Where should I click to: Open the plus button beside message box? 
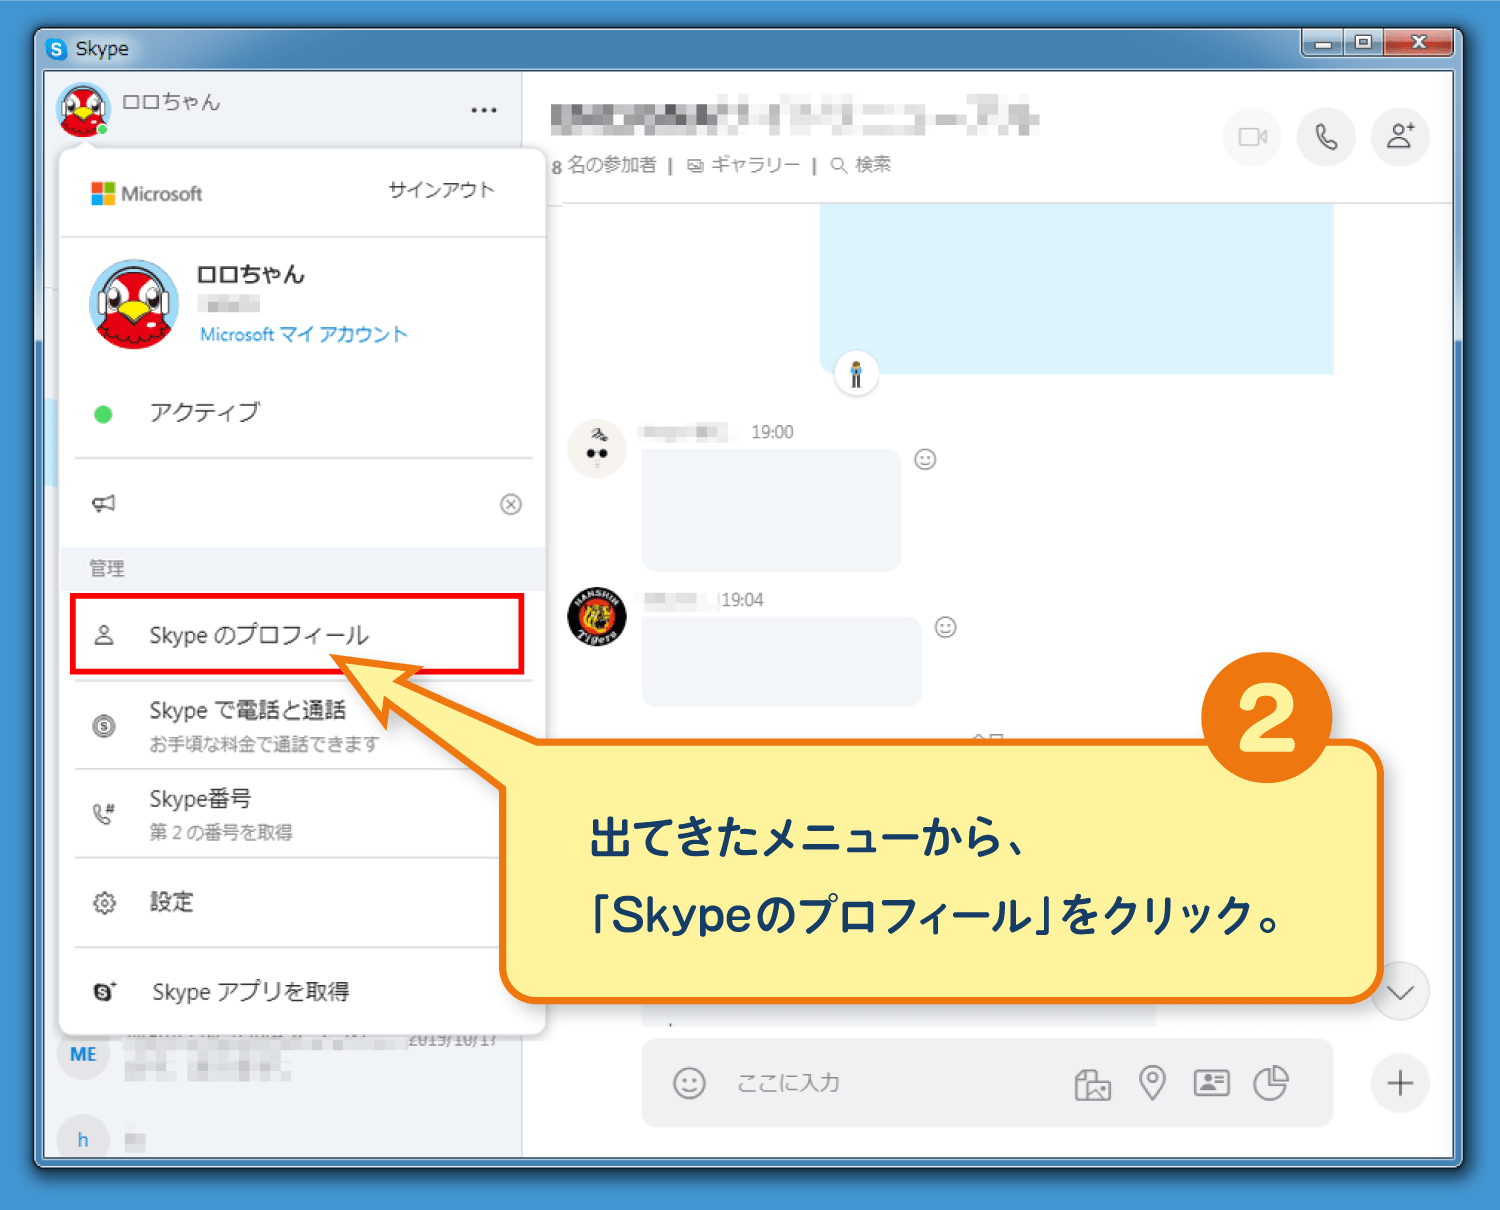(x=1400, y=1083)
